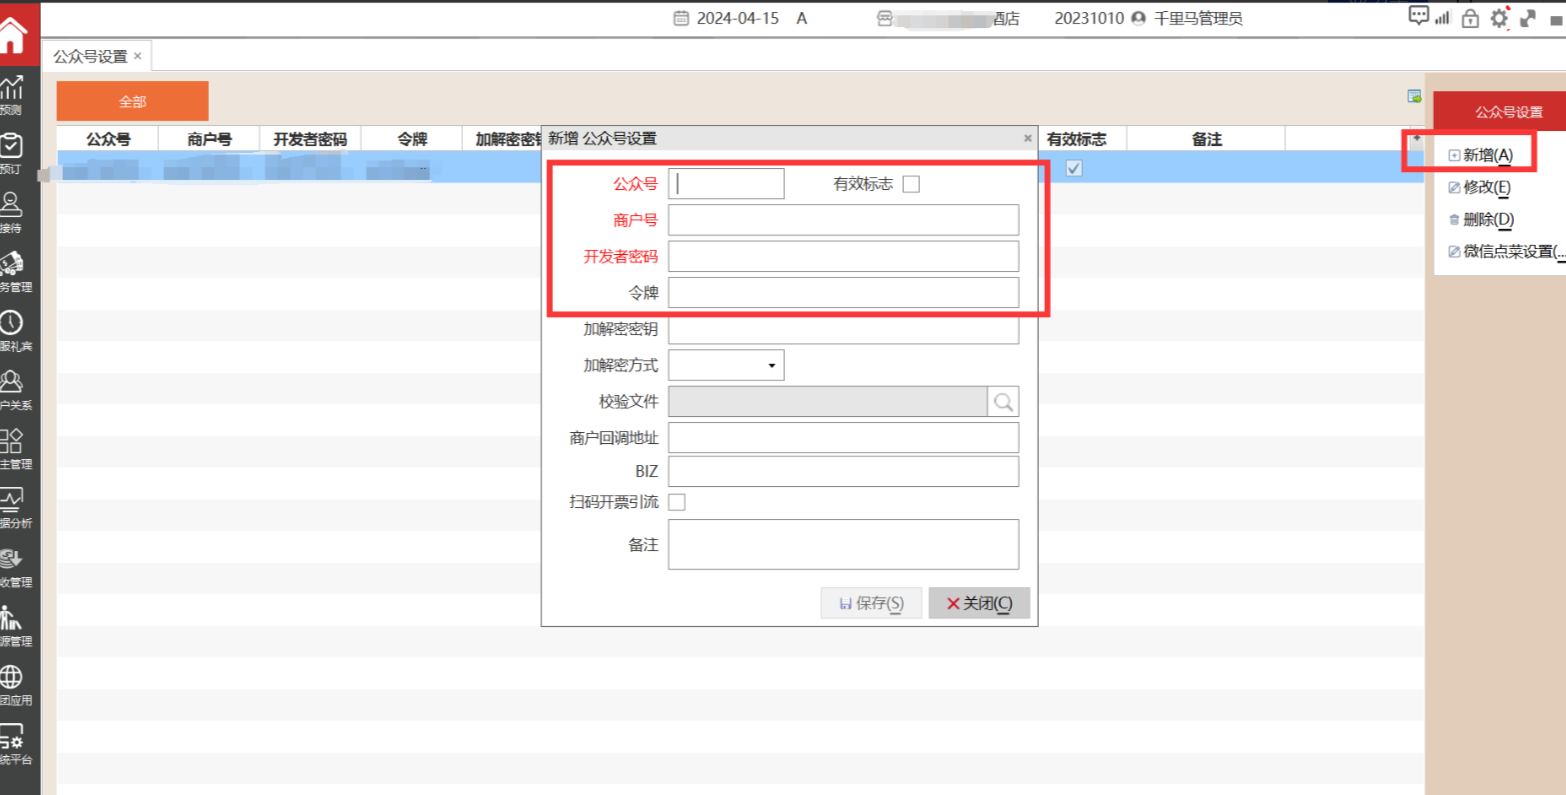
Task: Open the settings gear icon at top
Action: pos(1499,18)
